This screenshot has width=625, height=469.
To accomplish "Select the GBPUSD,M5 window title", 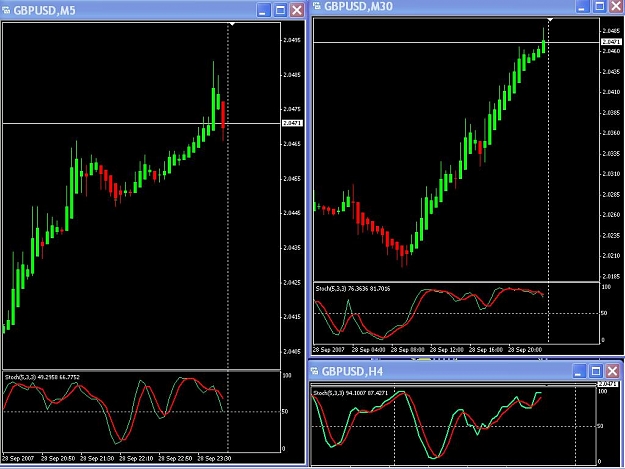I will 44,10.
